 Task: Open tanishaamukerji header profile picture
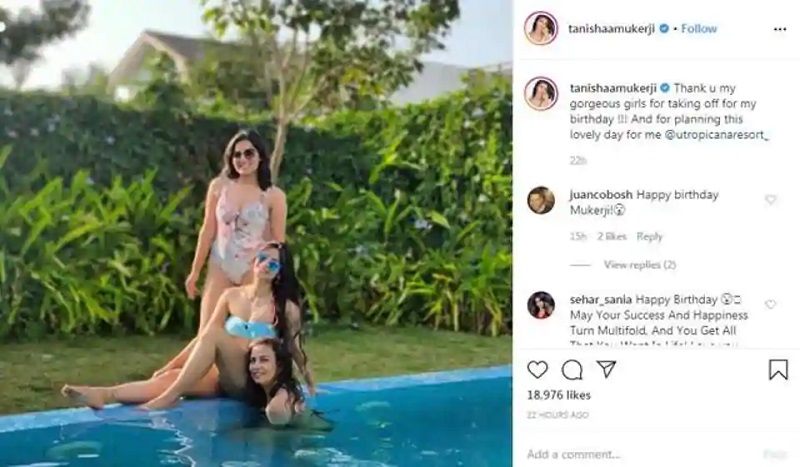[x=541, y=28]
